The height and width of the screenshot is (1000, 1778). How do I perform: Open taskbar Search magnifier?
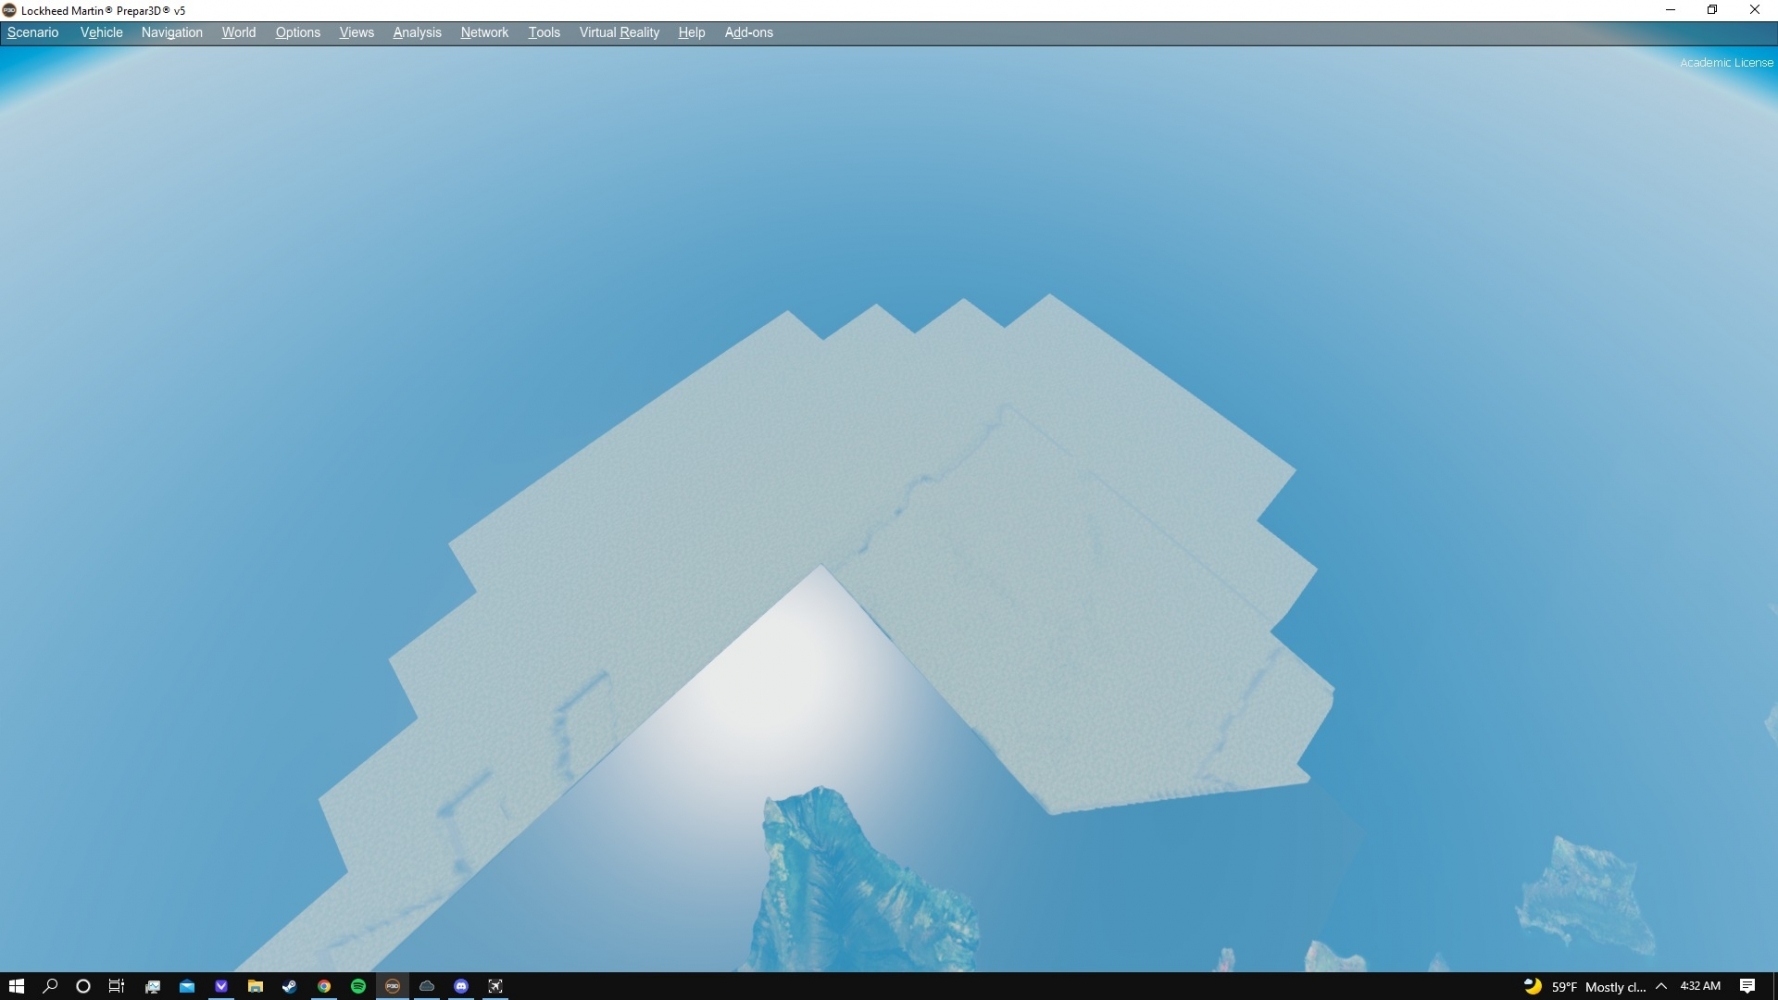coord(50,986)
